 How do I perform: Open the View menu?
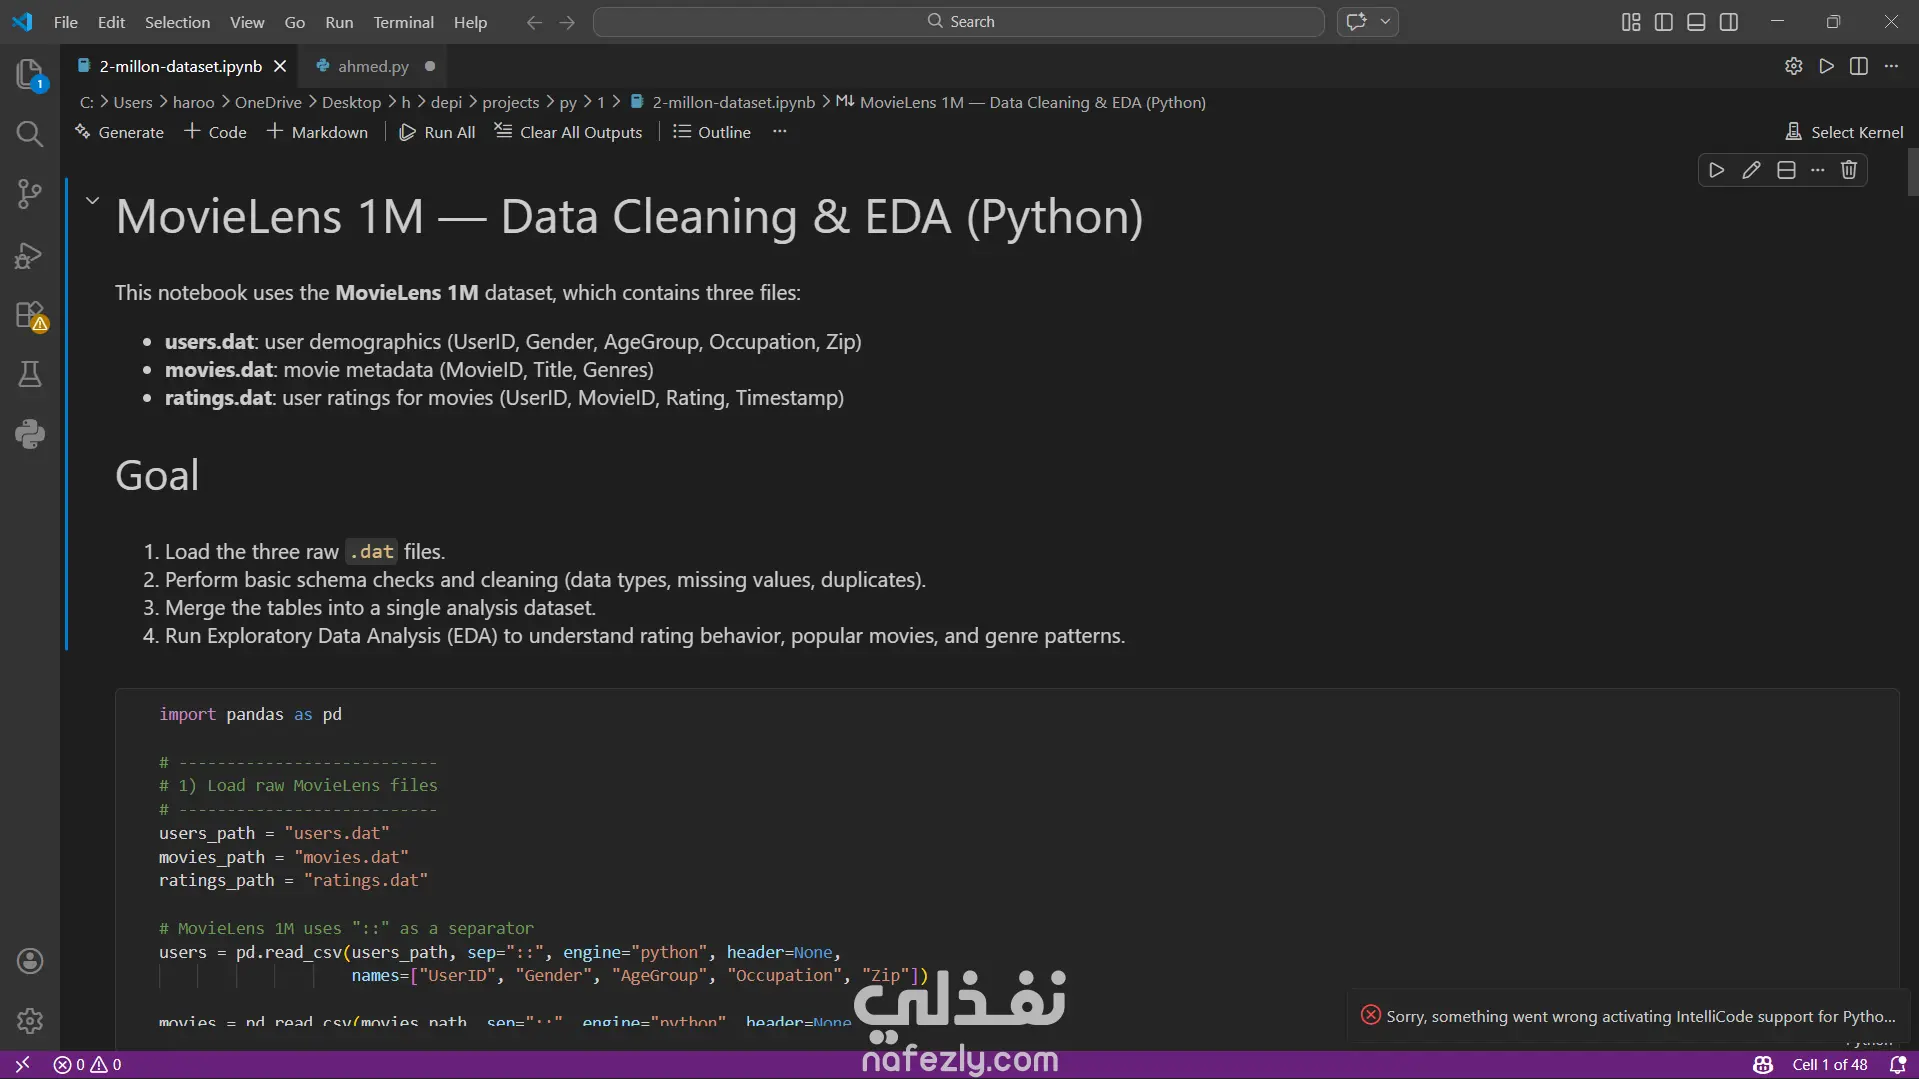[247, 22]
